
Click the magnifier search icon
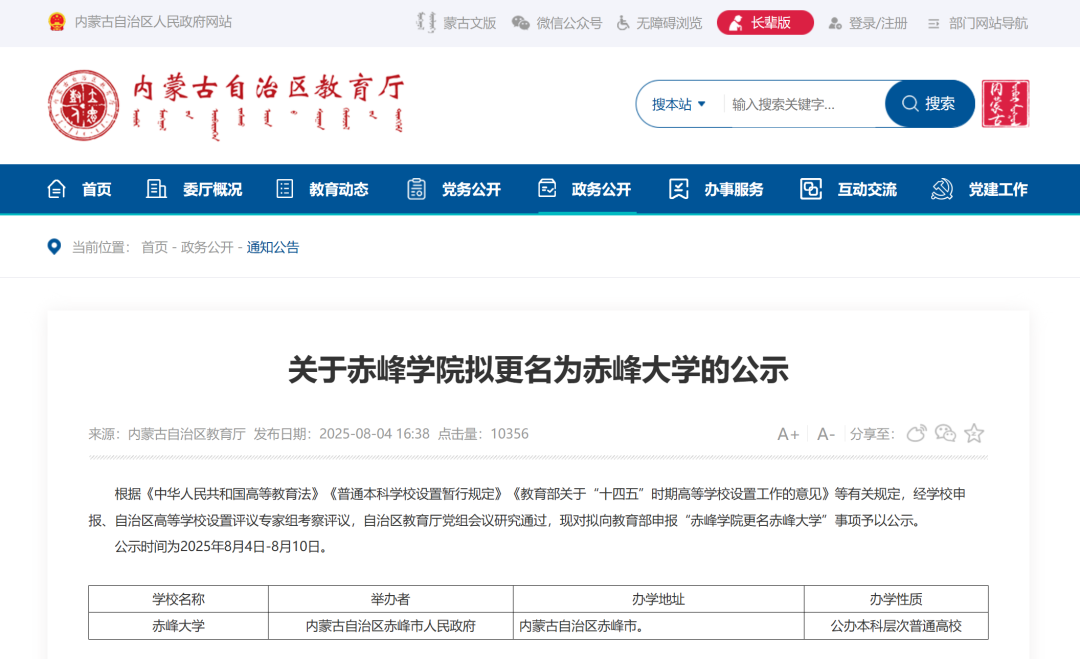(910, 103)
